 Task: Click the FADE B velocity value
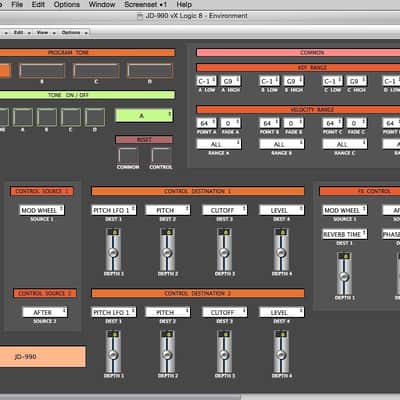click(x=293, y=123)
